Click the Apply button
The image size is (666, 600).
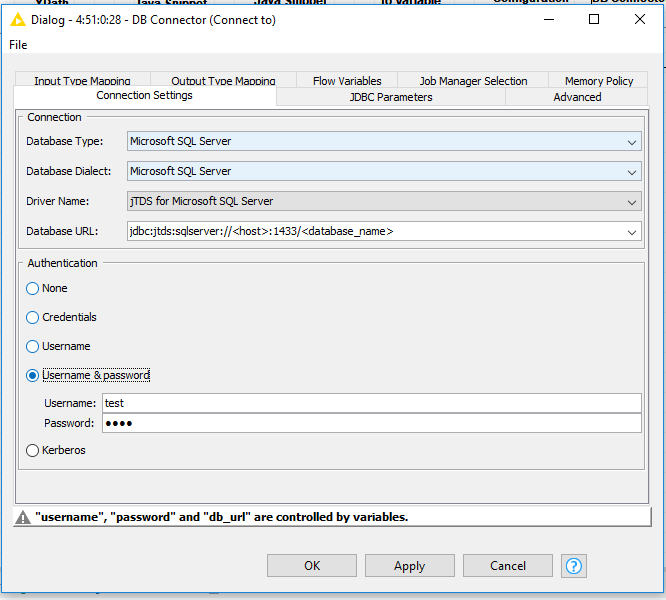click(409, 566)
